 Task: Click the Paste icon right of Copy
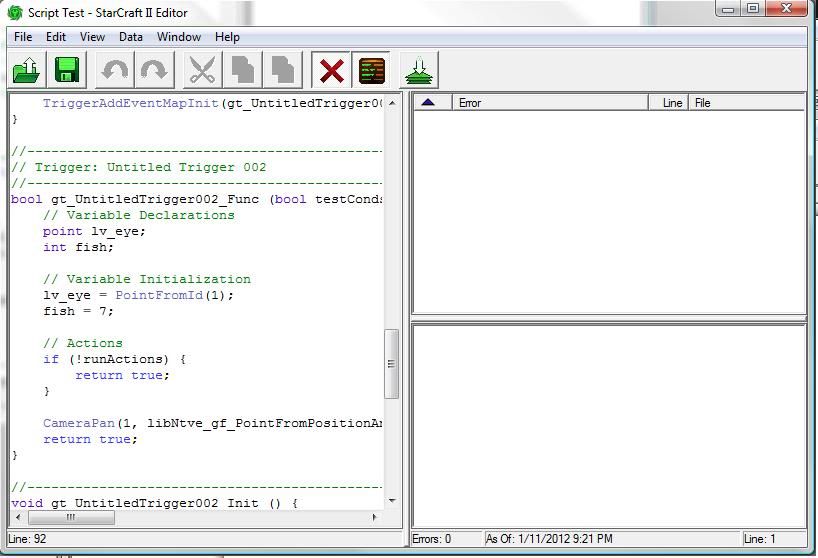[283, 71]
